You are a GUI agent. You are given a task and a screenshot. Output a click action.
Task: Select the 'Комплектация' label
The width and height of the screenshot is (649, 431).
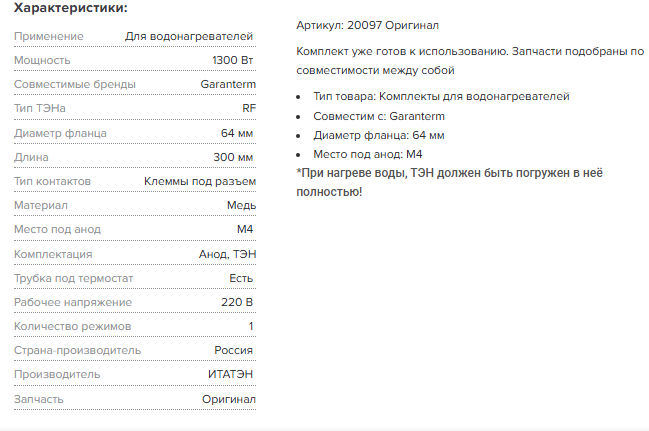tap(53, 254)
